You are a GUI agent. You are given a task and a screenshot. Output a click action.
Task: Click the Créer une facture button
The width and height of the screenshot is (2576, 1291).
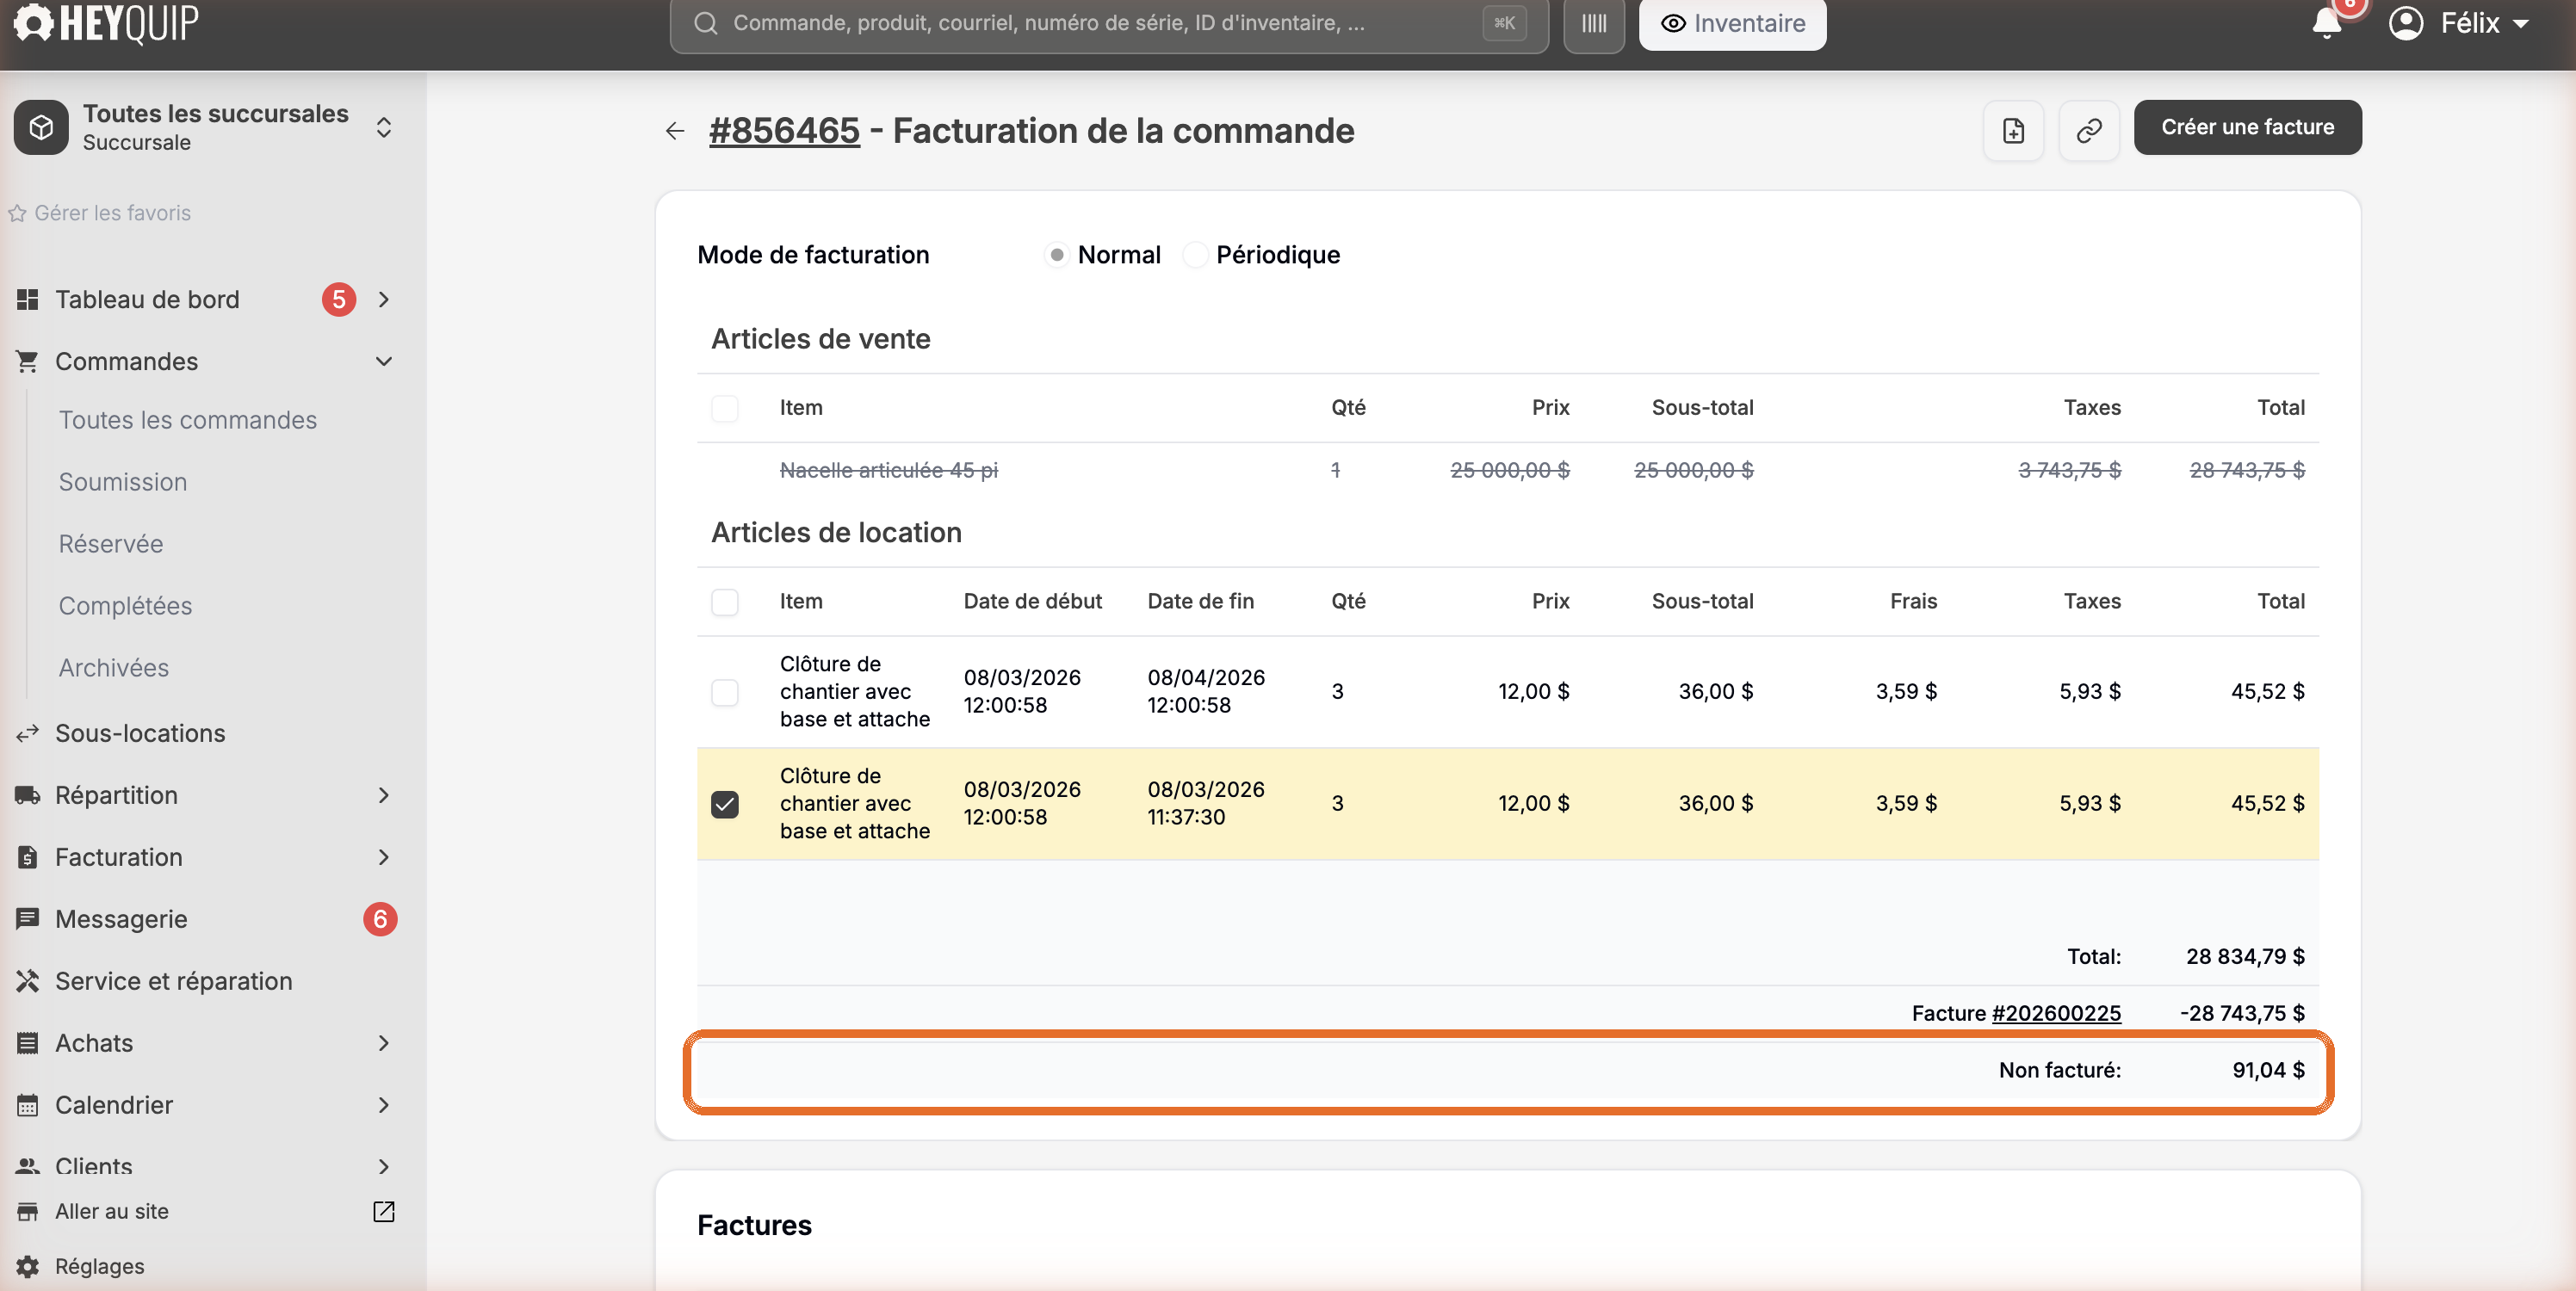pos(2247,127)
